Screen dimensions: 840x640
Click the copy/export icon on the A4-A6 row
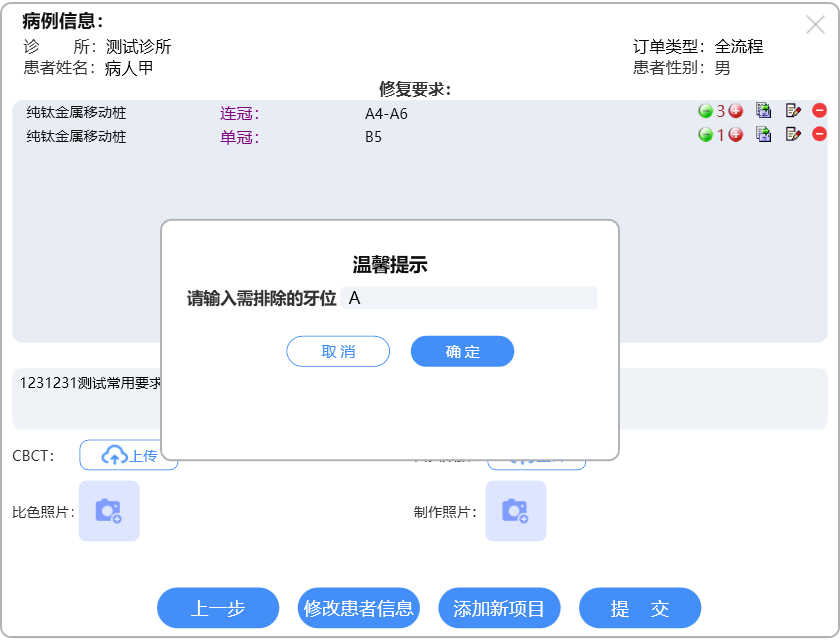(x=764, y=111)
